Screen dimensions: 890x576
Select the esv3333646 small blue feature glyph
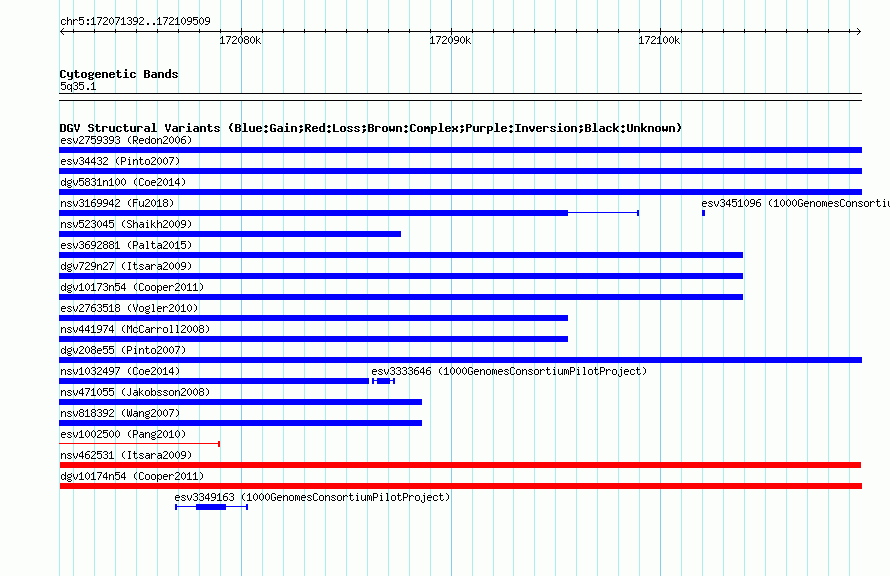tap(383, 381)
